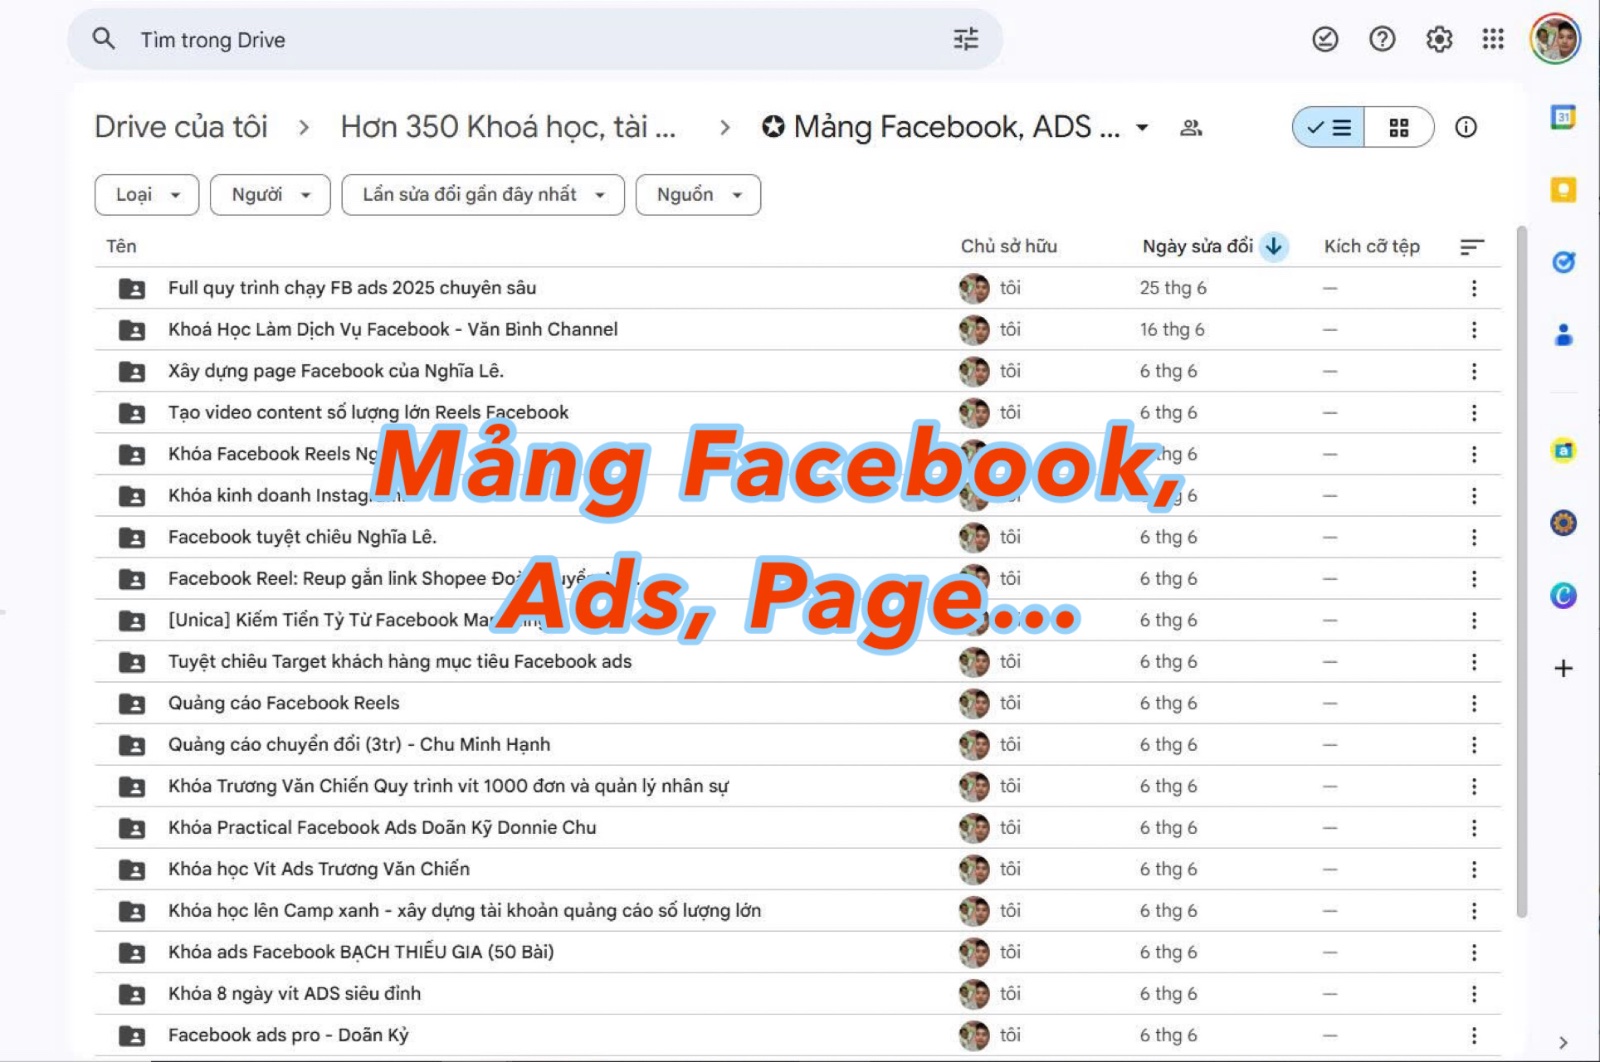Image resolution: width=1600 pixels, height=1062 pixels.
Task: Click the 25 thg 6 date cell
Action: (x=1173, y=288)
